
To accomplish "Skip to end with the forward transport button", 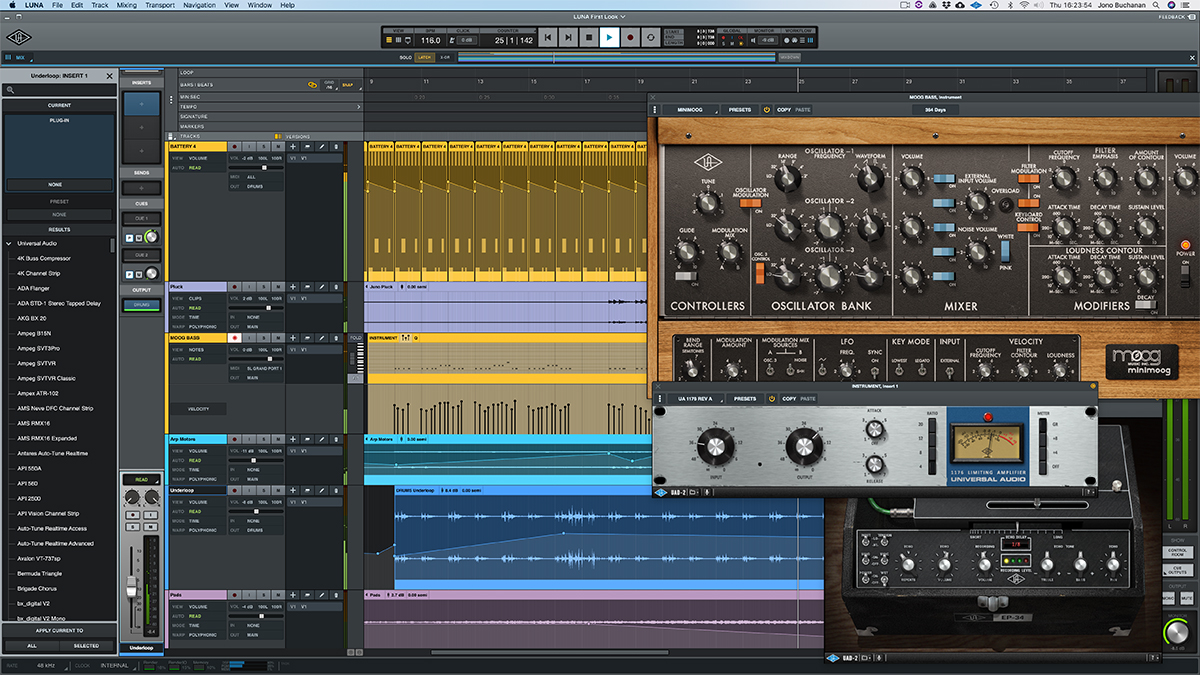I will pos(568,37).
